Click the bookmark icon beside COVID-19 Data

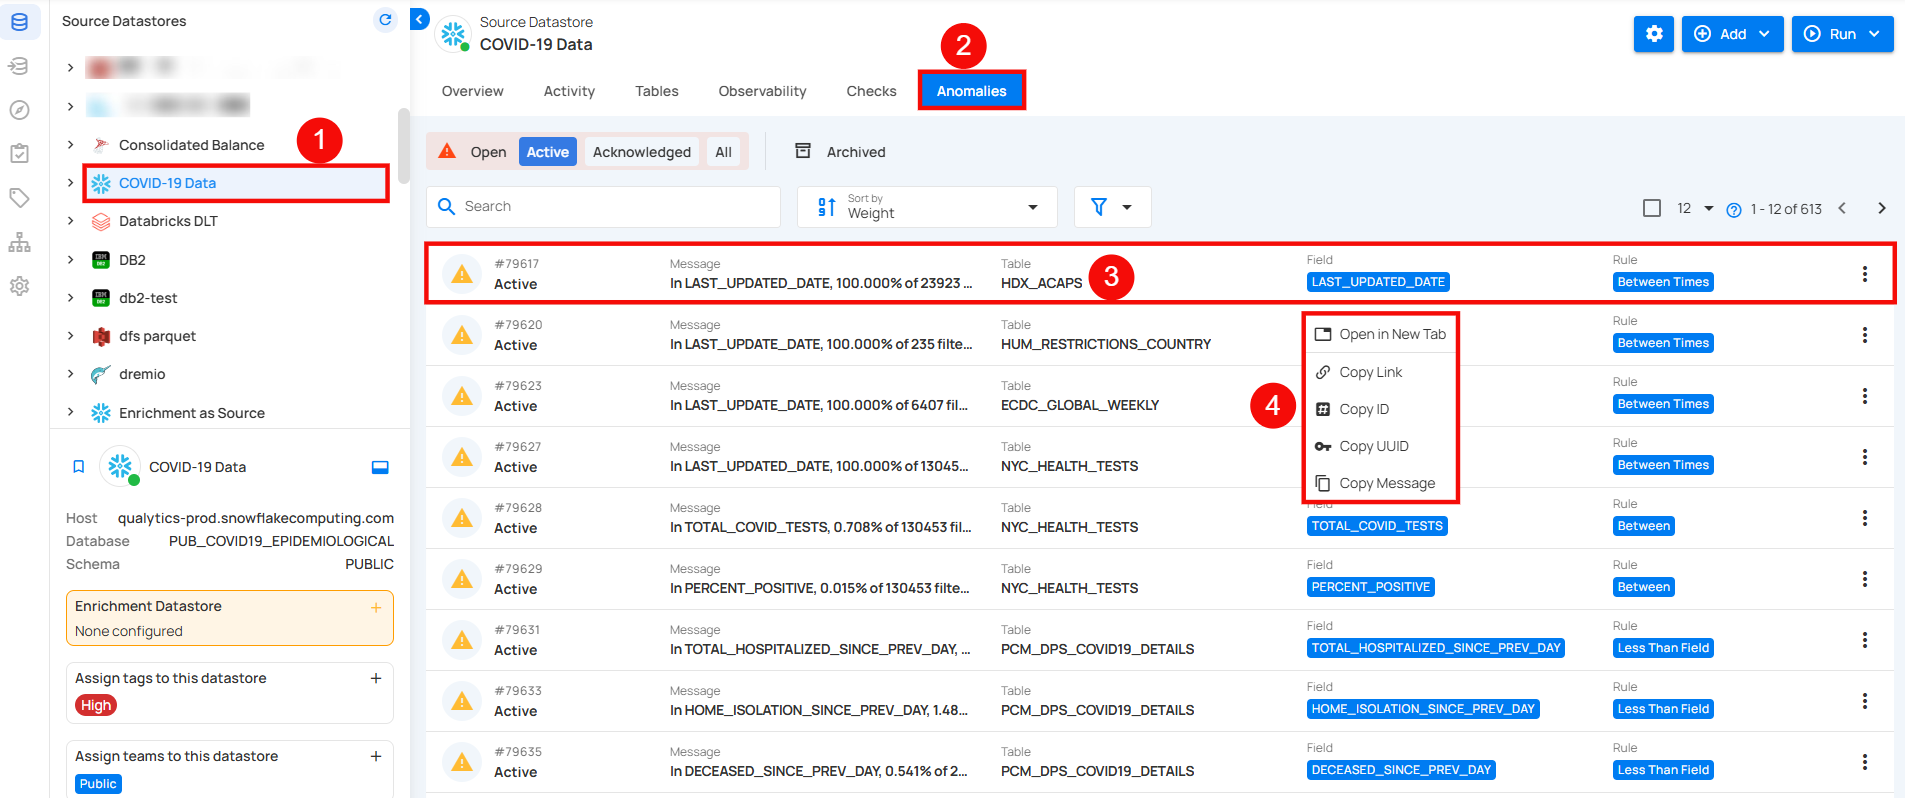[x=79, y=467]
